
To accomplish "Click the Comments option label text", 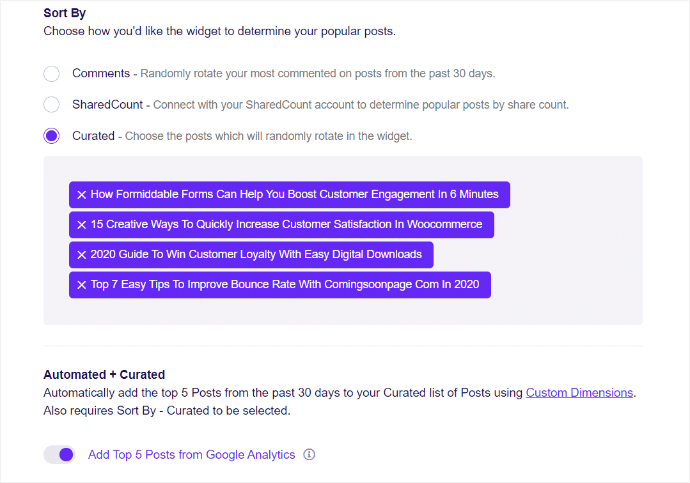I will coord(101,73).
